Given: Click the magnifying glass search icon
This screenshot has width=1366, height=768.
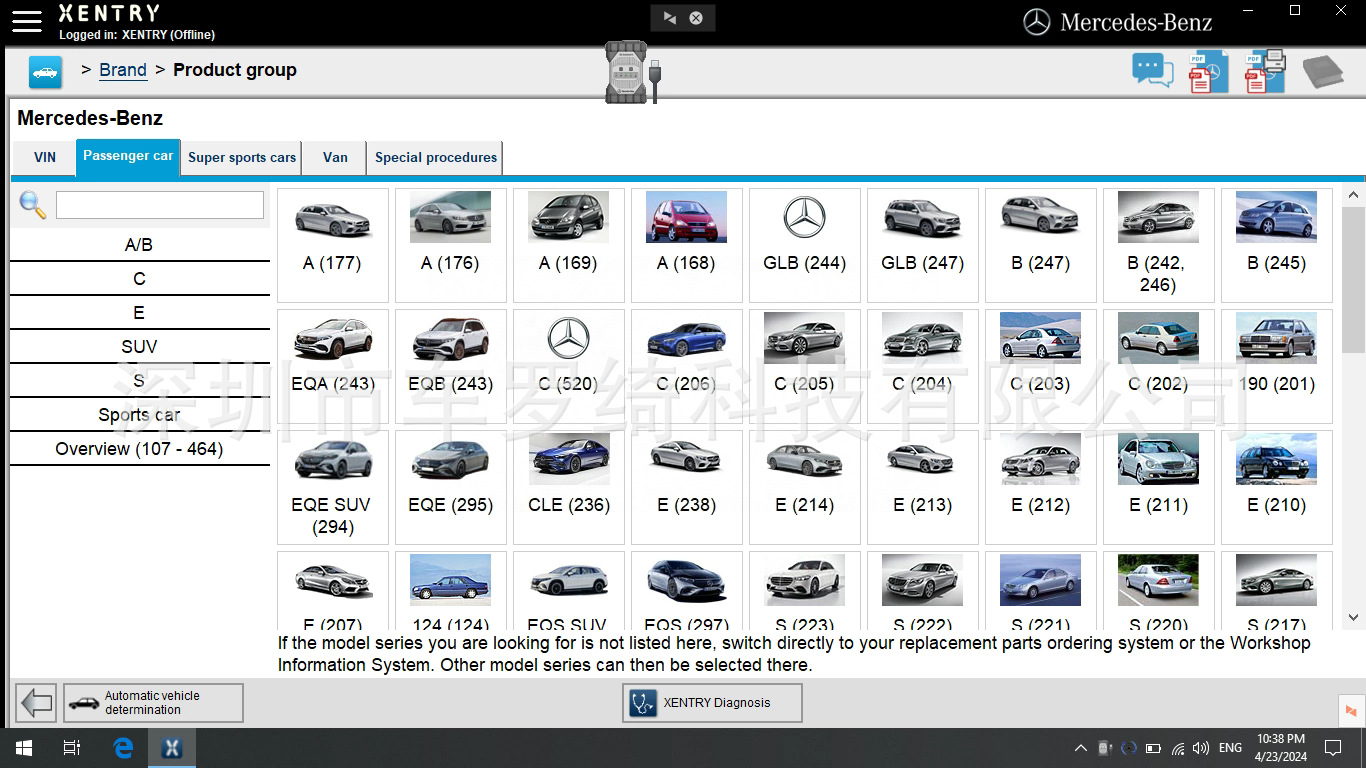Looking at the screenshot, I should click(x=33, y=205).
